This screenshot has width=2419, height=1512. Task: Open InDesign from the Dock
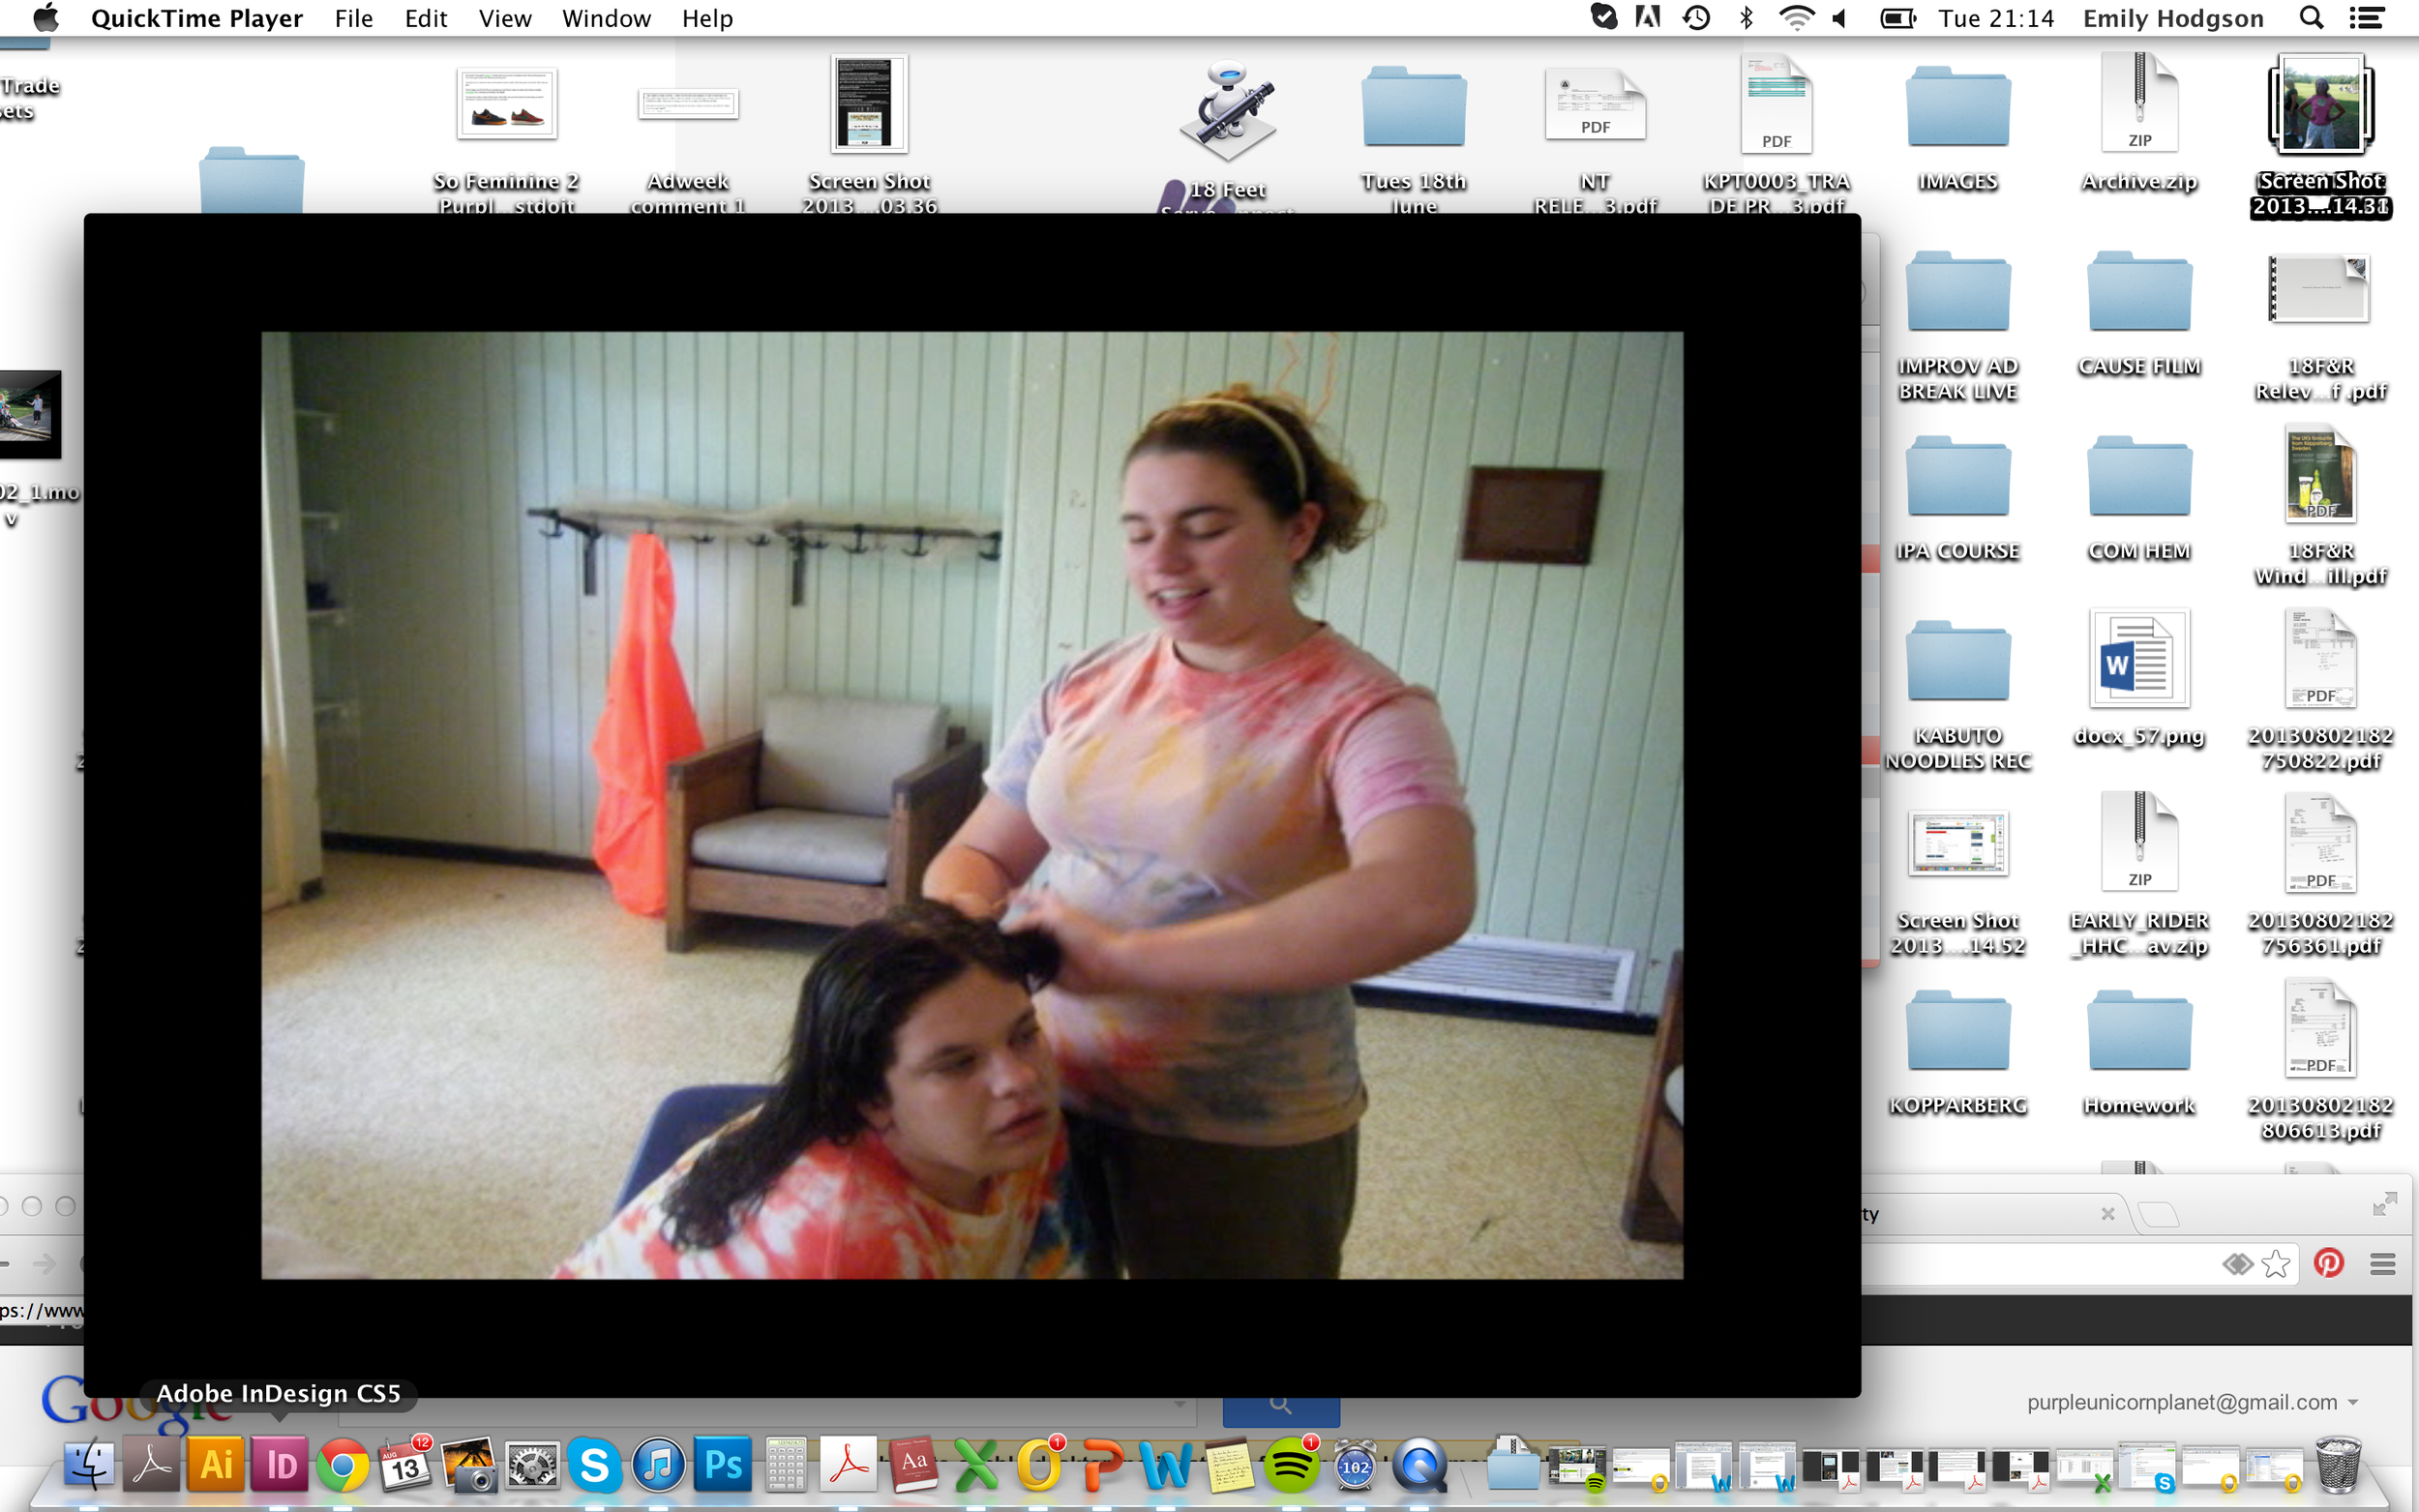pyautogui.click(x=278, y=1463)
